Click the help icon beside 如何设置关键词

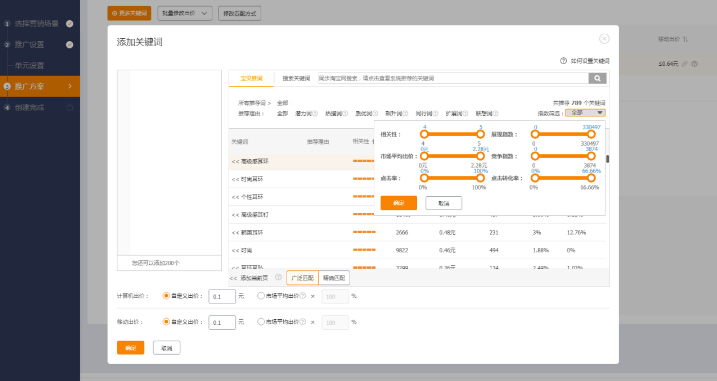pos(563,60)
